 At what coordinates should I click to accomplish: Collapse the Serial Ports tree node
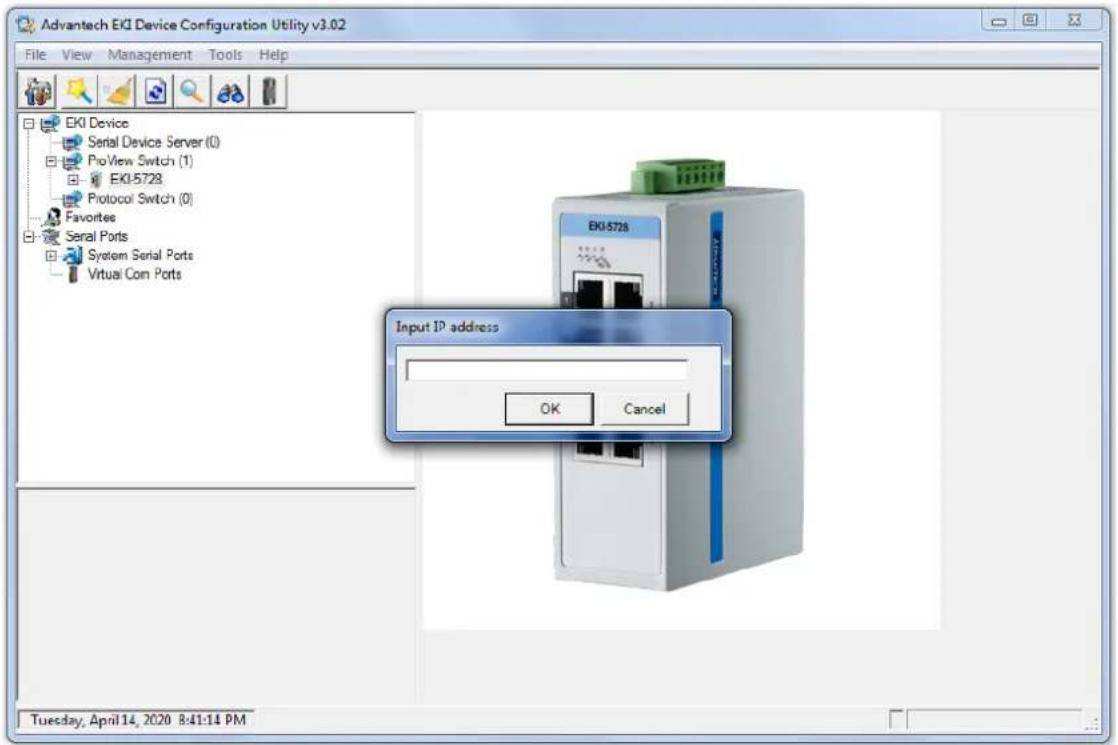(29, 237)
